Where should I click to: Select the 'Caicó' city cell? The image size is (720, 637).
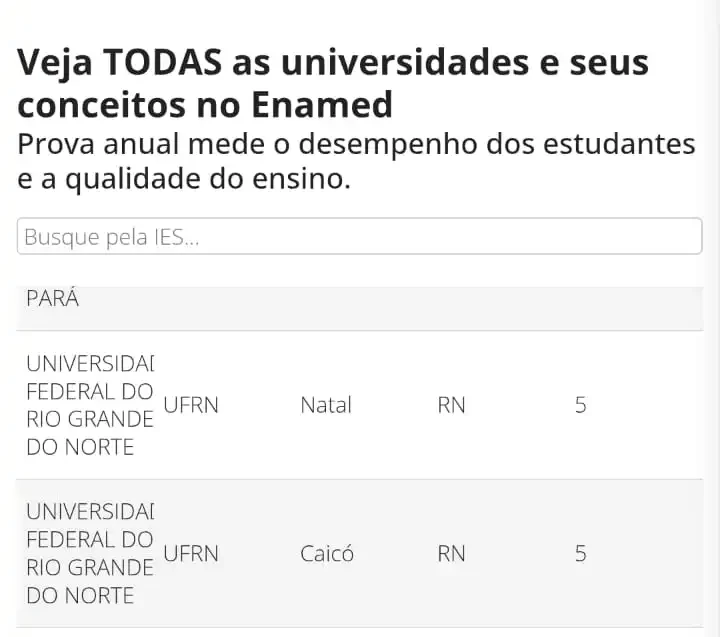[327, 553]
